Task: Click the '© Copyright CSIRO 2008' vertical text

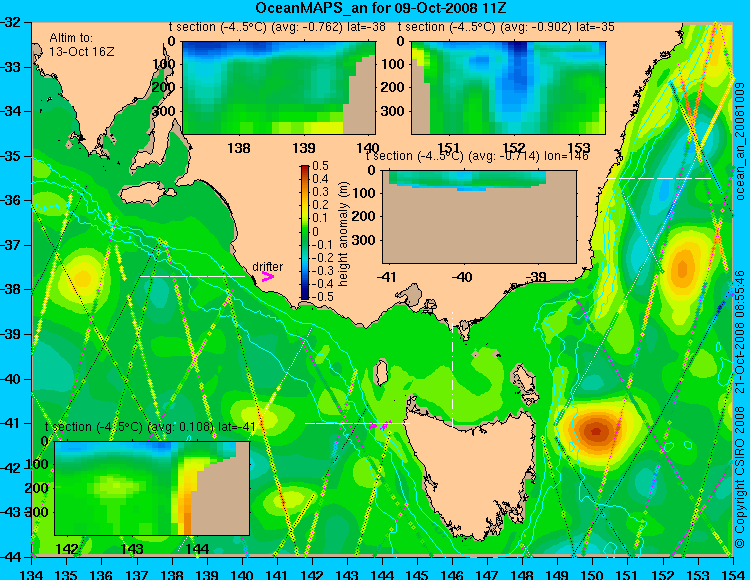Action: [x=740, y=477]
